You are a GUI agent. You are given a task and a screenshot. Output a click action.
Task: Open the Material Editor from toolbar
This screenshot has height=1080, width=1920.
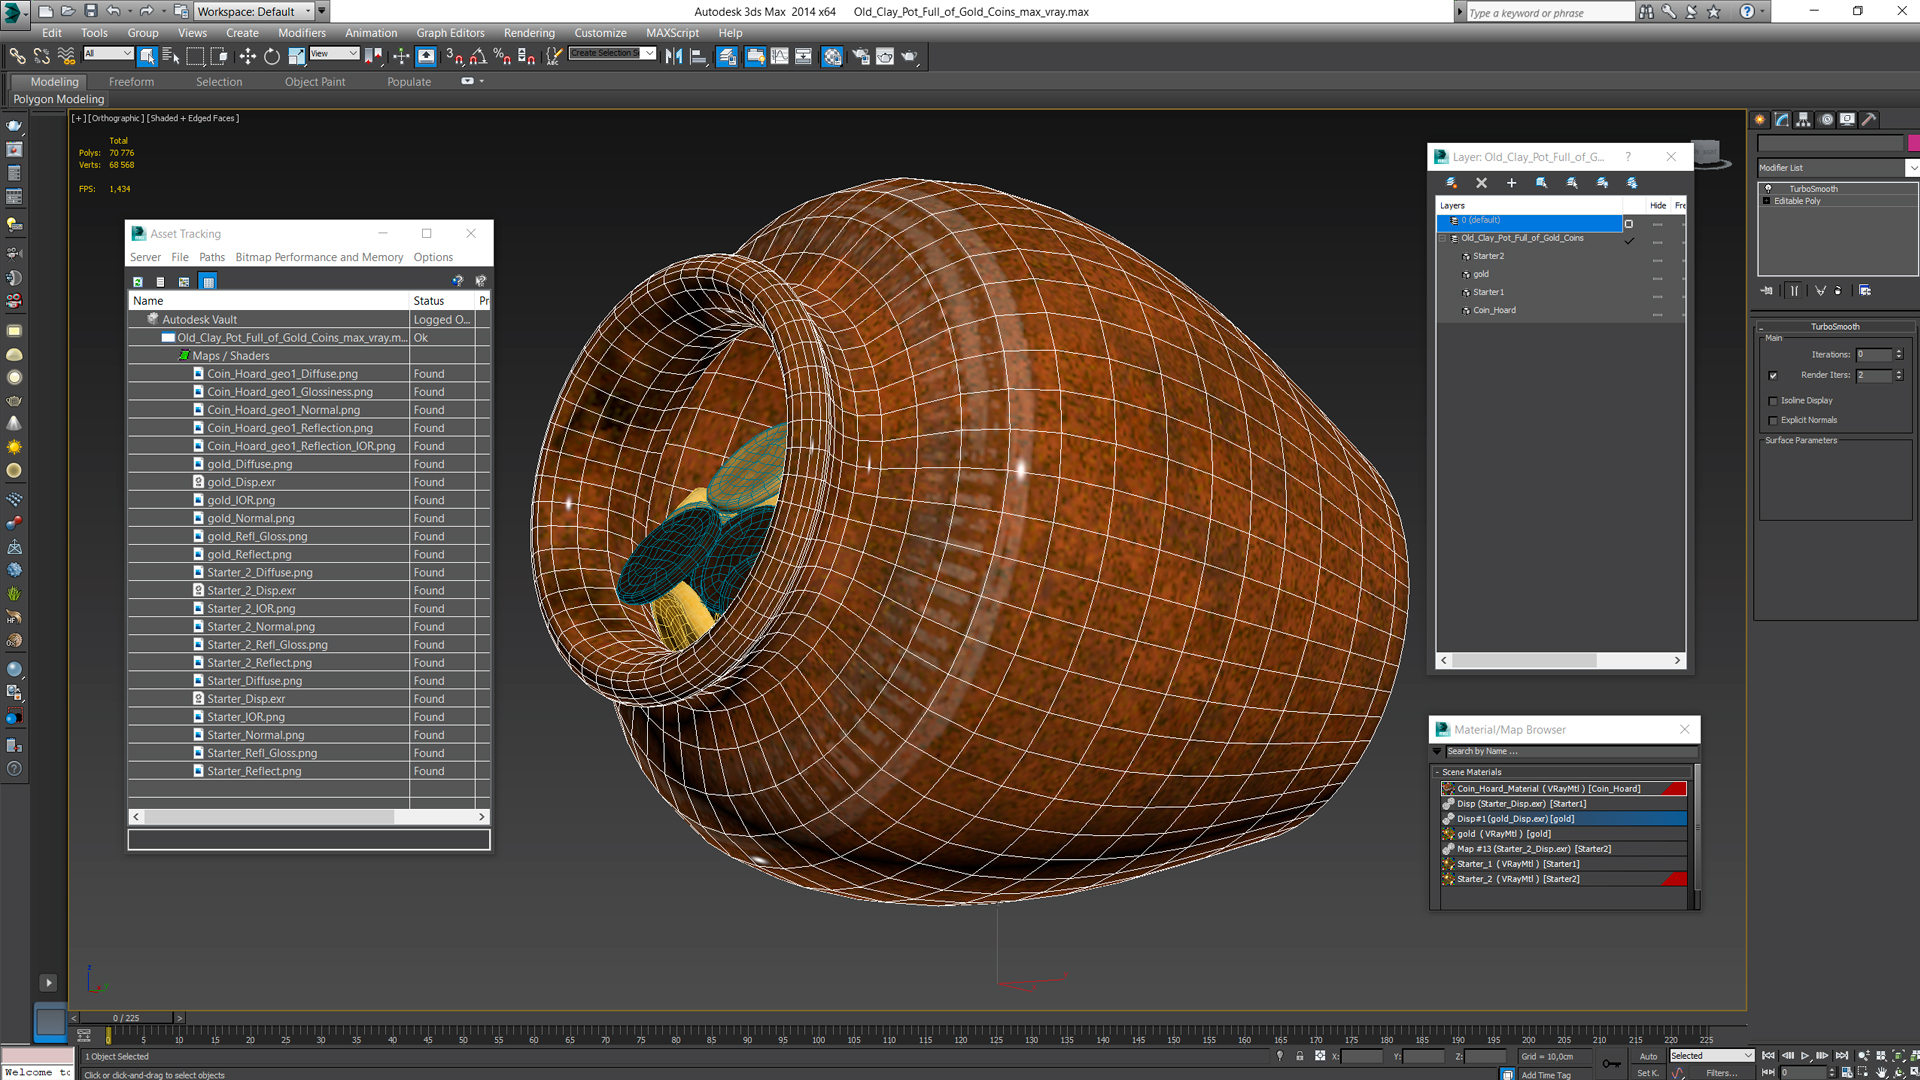pyautogui.click(x=832, y=56)
